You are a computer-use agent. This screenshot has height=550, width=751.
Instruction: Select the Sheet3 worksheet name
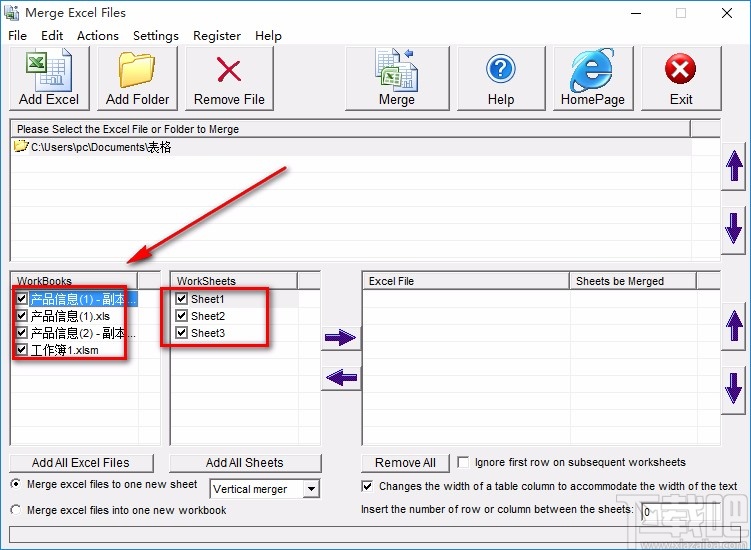[208, 333]
